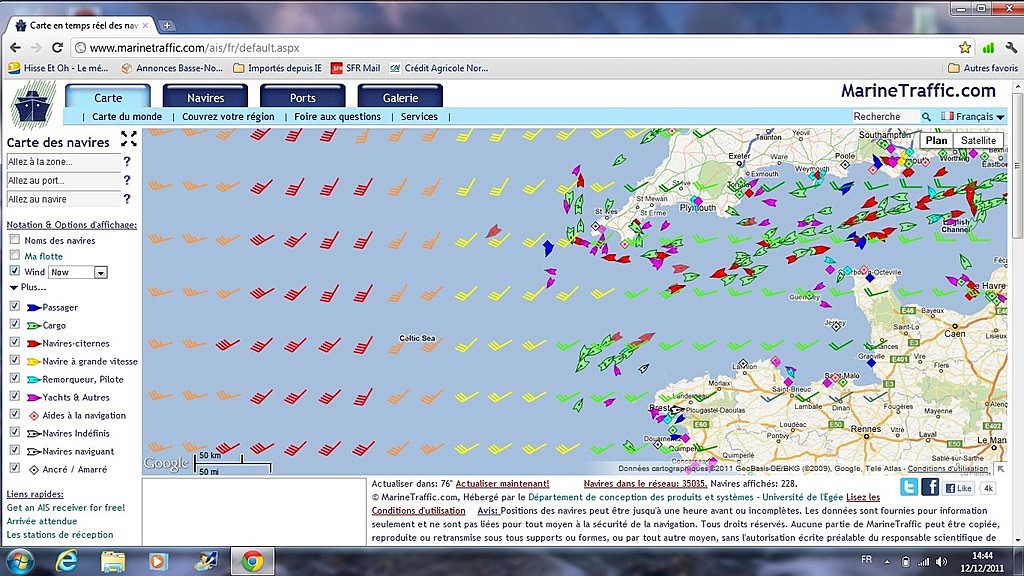The image size is (1024, 576).
Task: Click the red tanker near Celtic Sea
Action: tap(494, 231)
